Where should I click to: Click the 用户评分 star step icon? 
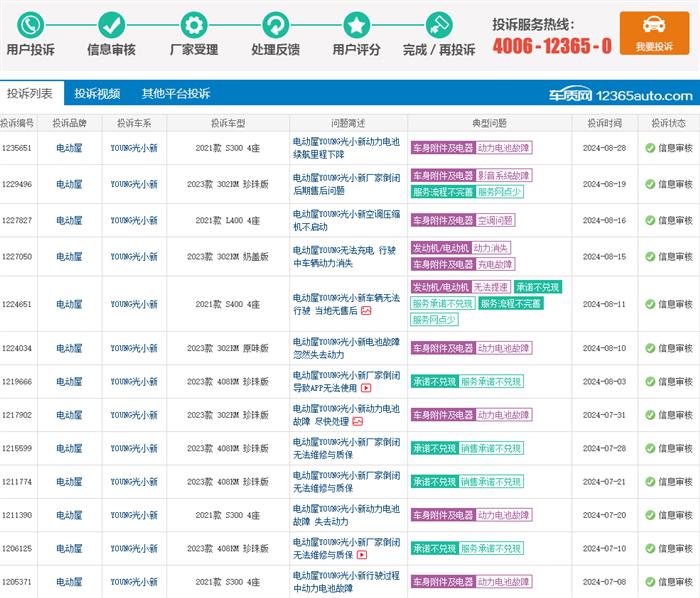pyautogui.click(x=357, y=25)
